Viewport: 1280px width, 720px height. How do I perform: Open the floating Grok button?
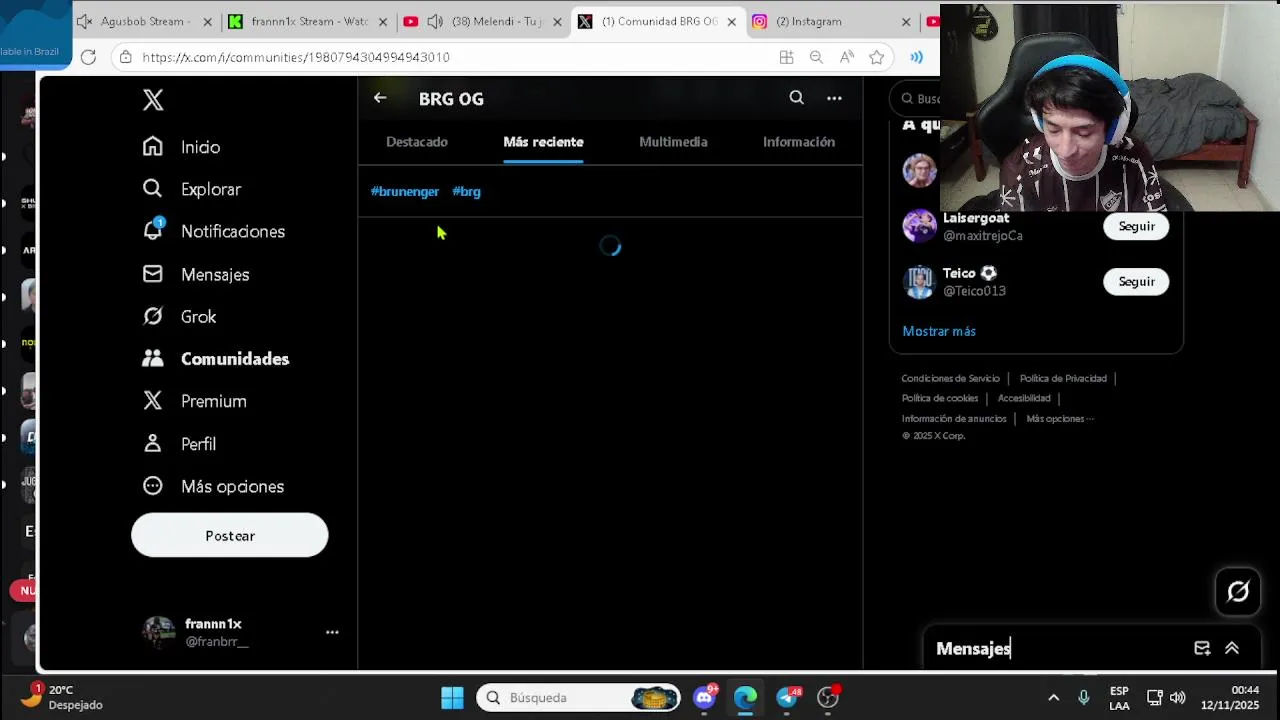[1238, 592]
